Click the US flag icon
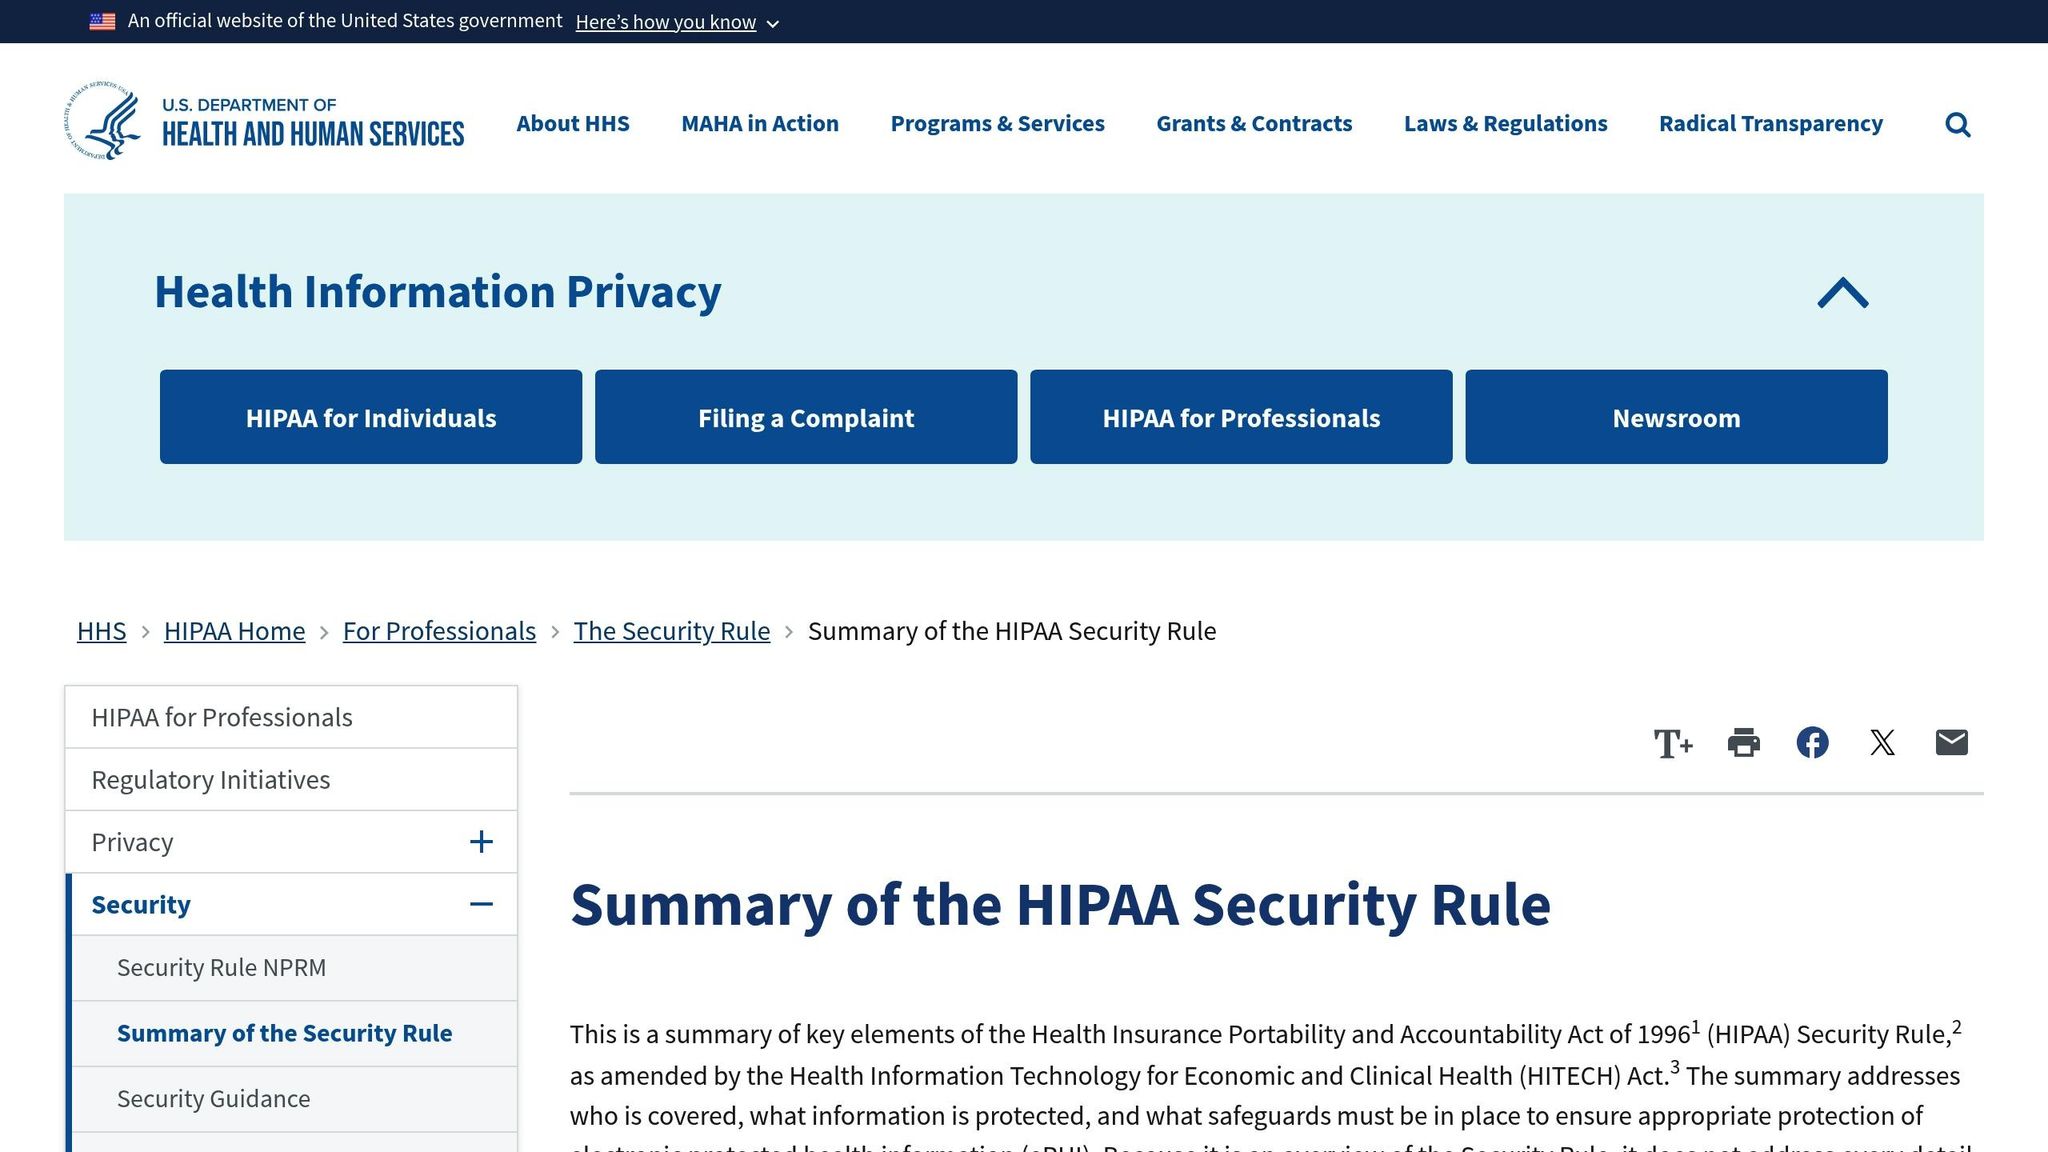This screenshot has width=2048, height=1152. 102,21
